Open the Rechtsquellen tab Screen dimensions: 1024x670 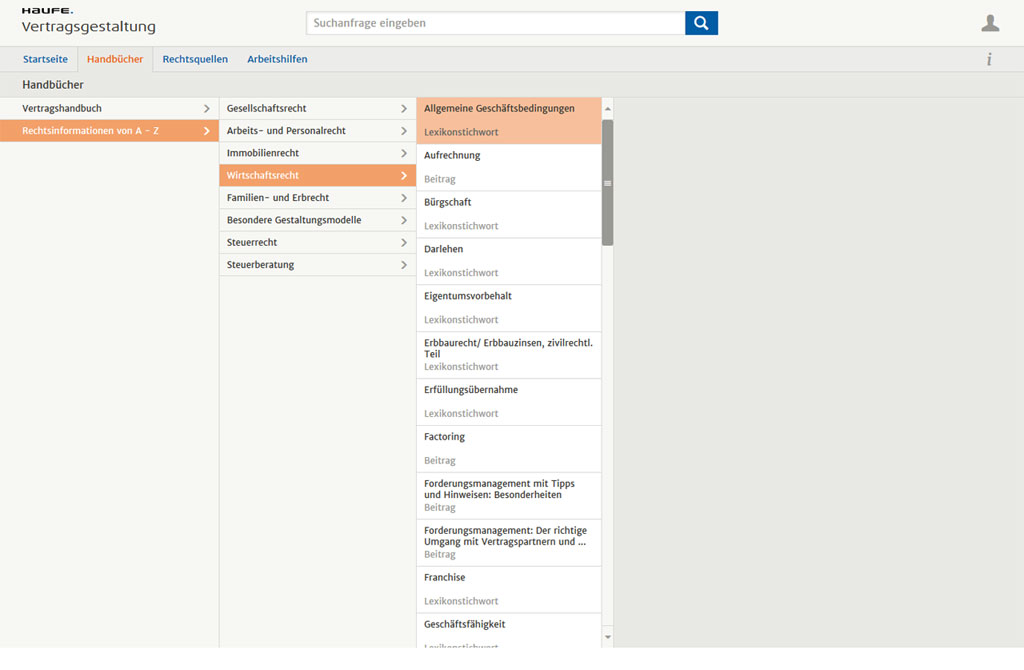tap(195, 59)
